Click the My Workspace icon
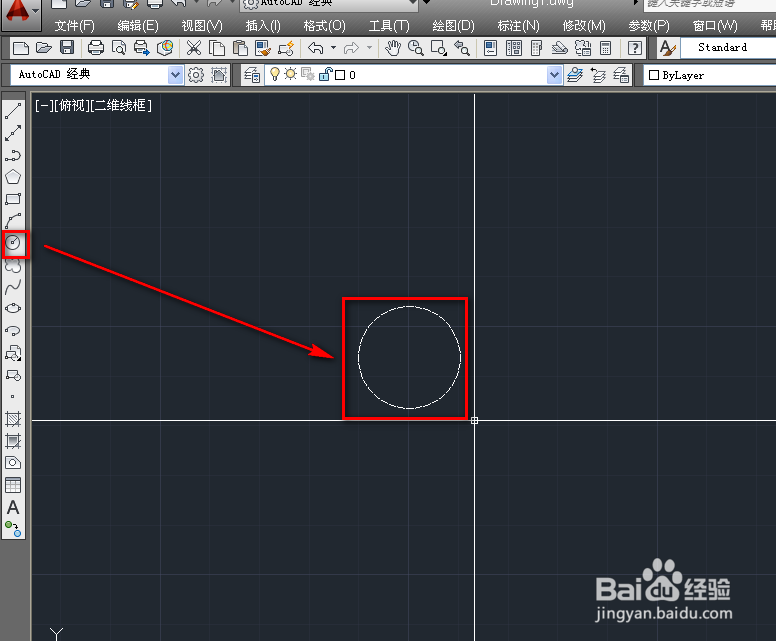The height and width of the screenshot is (641, 776). click(219, 75)
